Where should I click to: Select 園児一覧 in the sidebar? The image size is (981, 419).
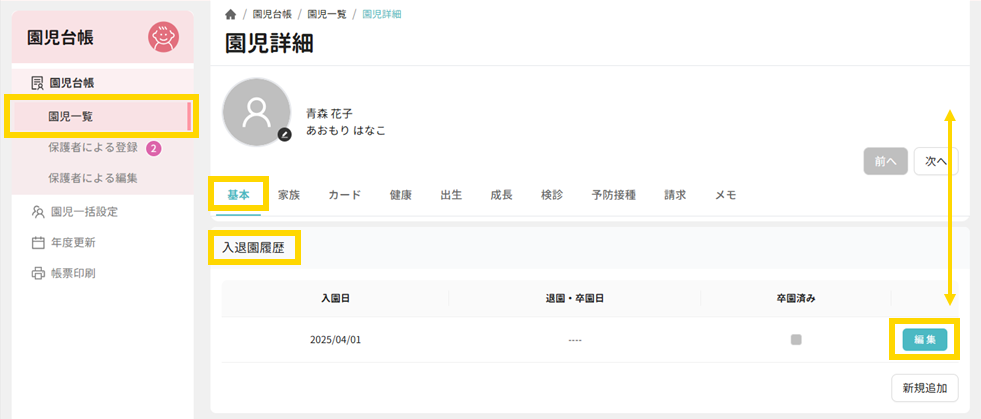point(71,116)
